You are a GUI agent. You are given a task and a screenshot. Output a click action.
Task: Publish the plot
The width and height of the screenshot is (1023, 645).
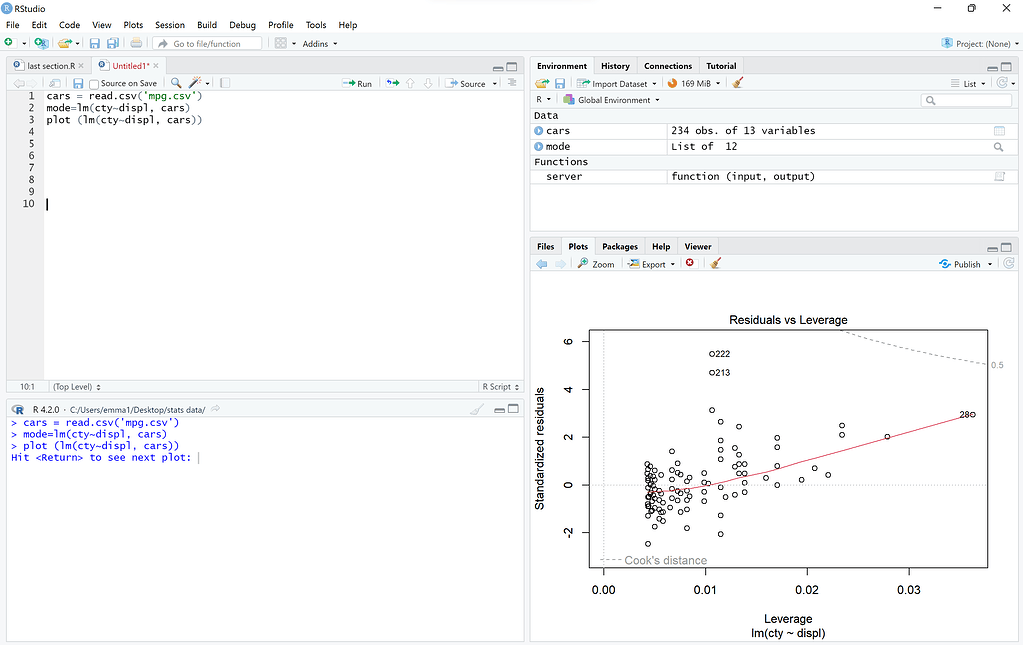pos(960,264)
